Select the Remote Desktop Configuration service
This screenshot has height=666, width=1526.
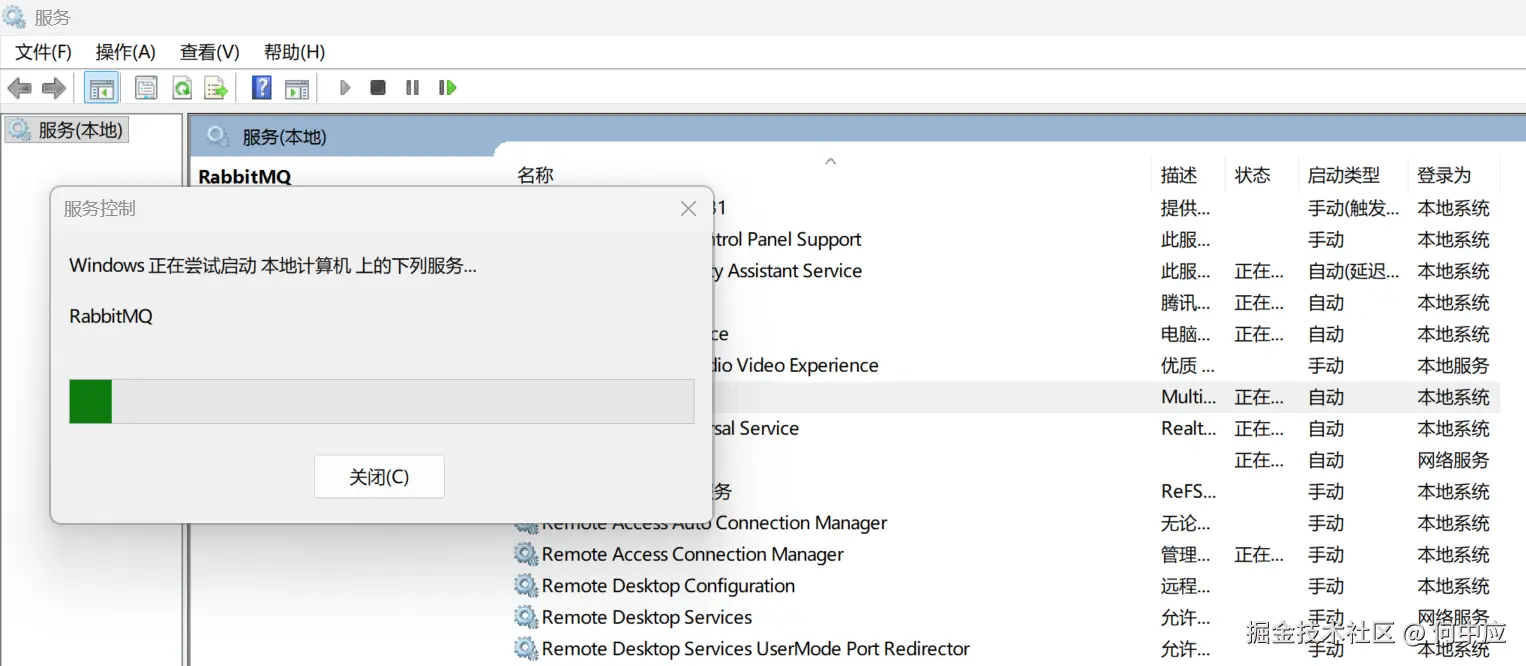(668, 586)
